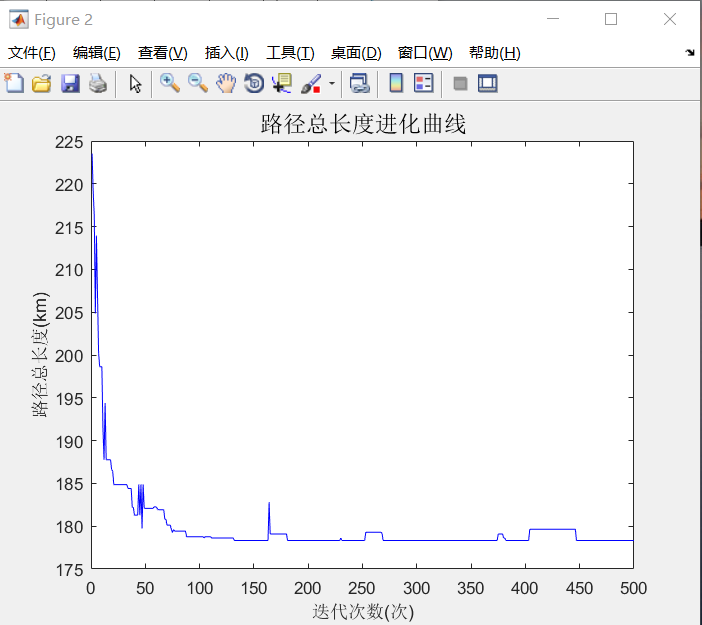Click x-axis tick label 500
The height and width of the screenshot is (625, 702).
tap(633, 588)
